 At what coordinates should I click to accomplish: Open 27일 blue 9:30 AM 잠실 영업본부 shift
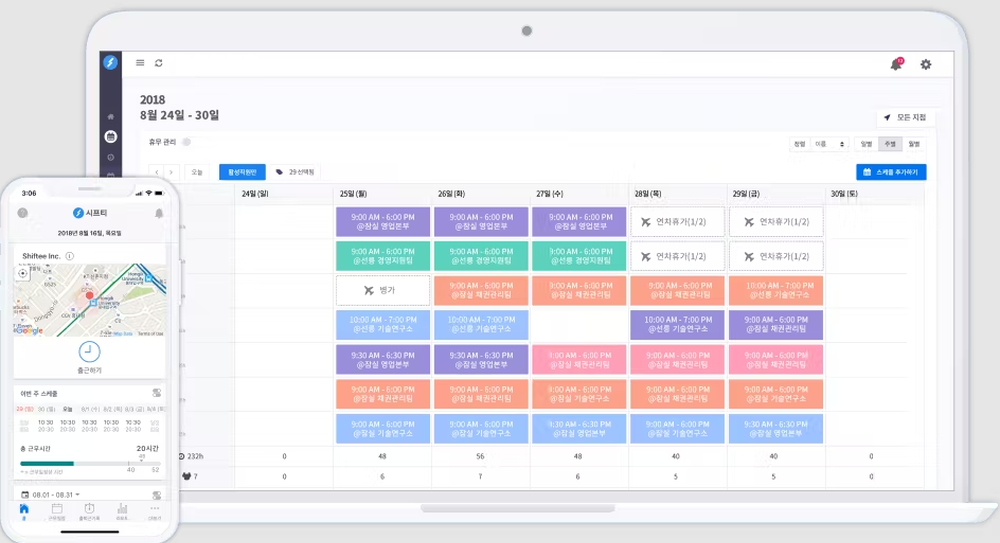point(579,428)
